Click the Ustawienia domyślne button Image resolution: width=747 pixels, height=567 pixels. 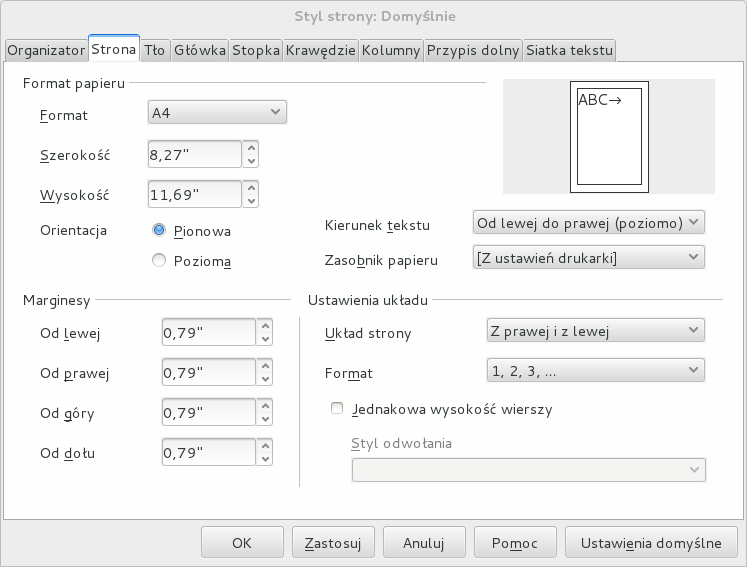coord(652,543)
